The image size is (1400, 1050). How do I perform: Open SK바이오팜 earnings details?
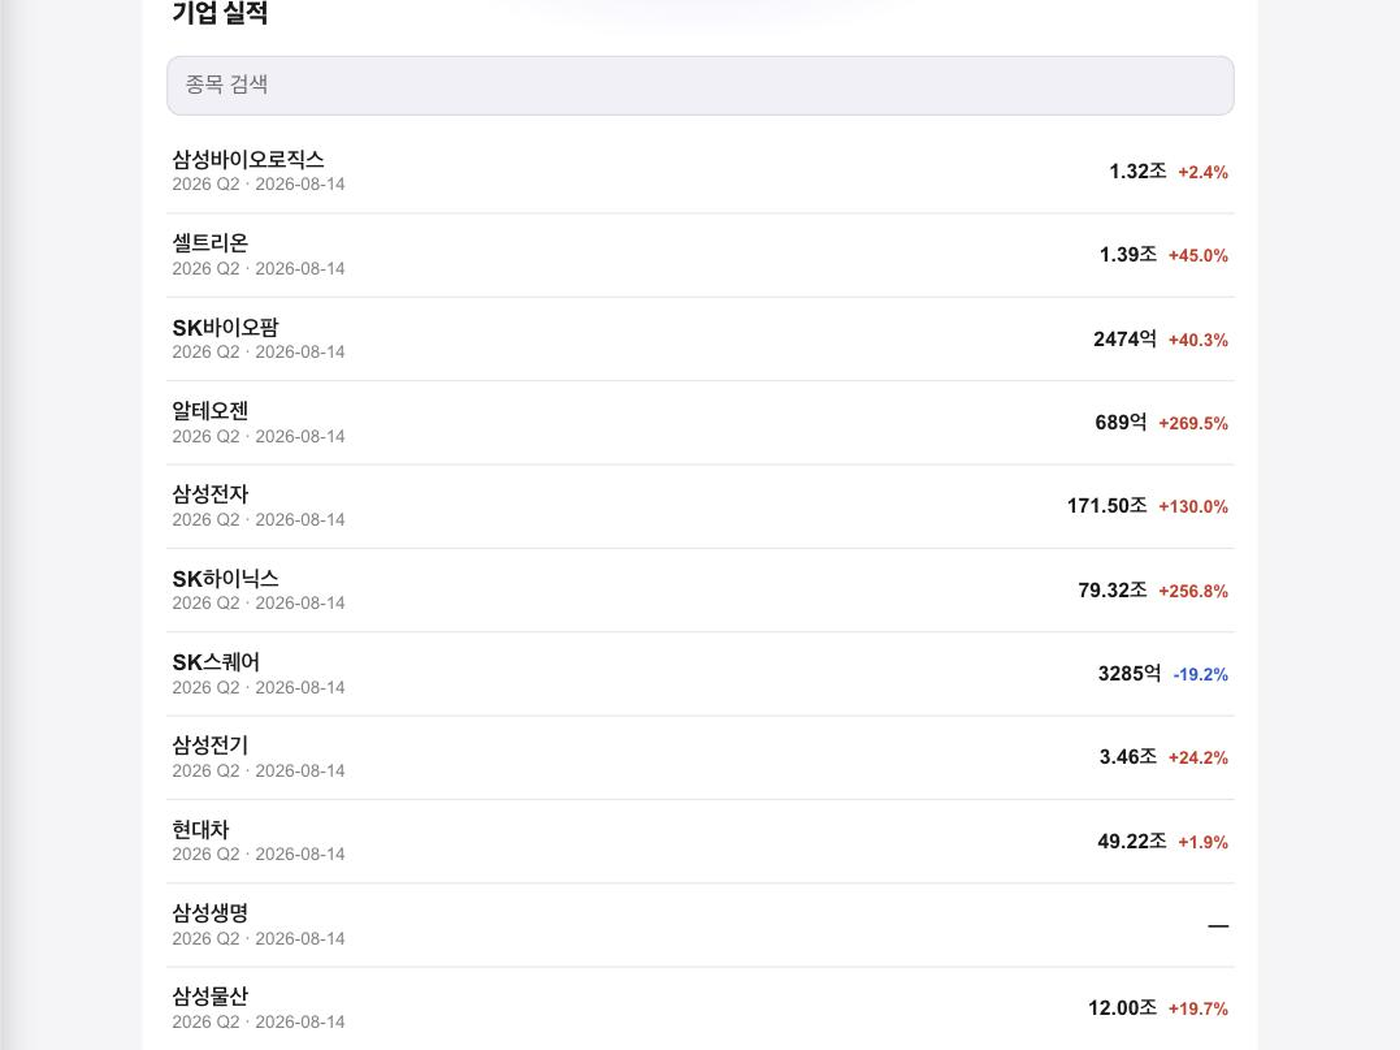(700, 339)
